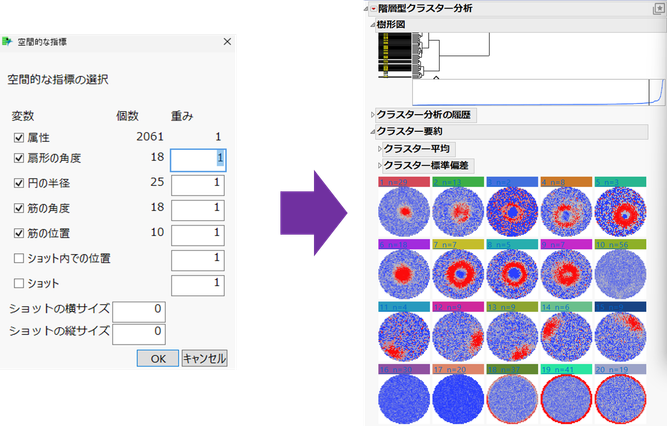667x426 pixels.
Task: Expand the クラスター分析の履歴 section
Action: 373,114
